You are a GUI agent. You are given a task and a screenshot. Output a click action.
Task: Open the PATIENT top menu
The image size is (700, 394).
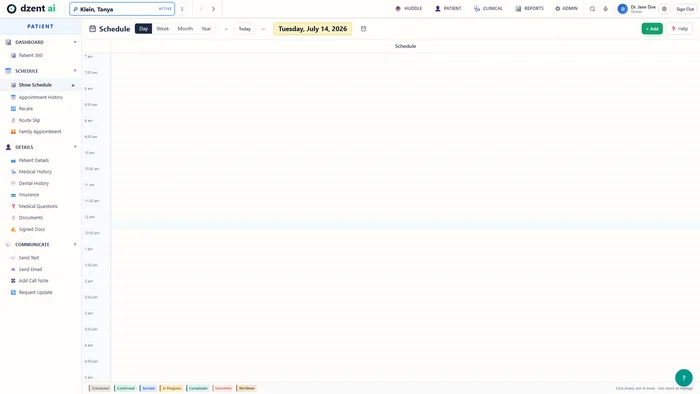point(448,8)
